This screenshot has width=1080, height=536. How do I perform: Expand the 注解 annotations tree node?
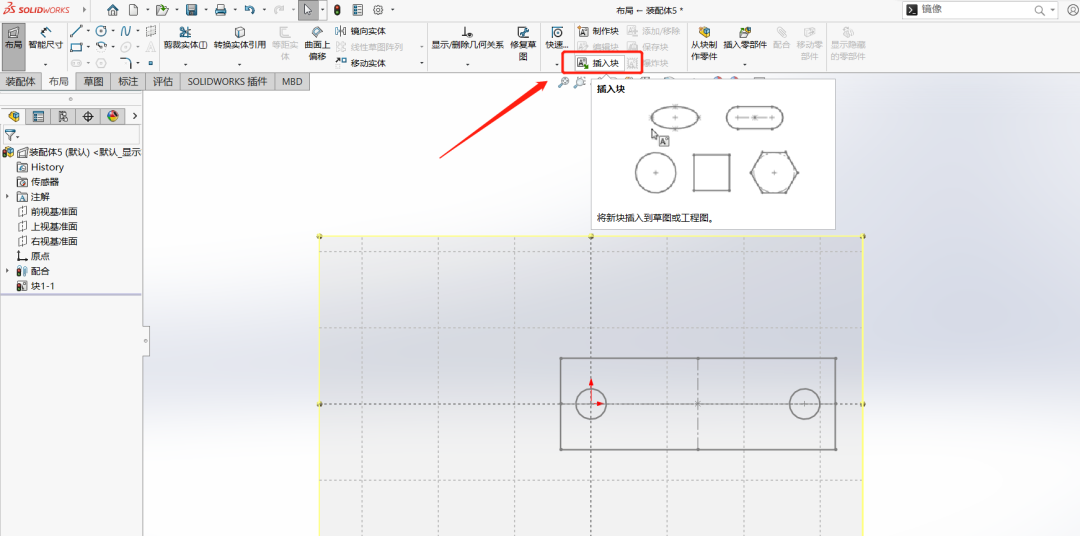8,197
